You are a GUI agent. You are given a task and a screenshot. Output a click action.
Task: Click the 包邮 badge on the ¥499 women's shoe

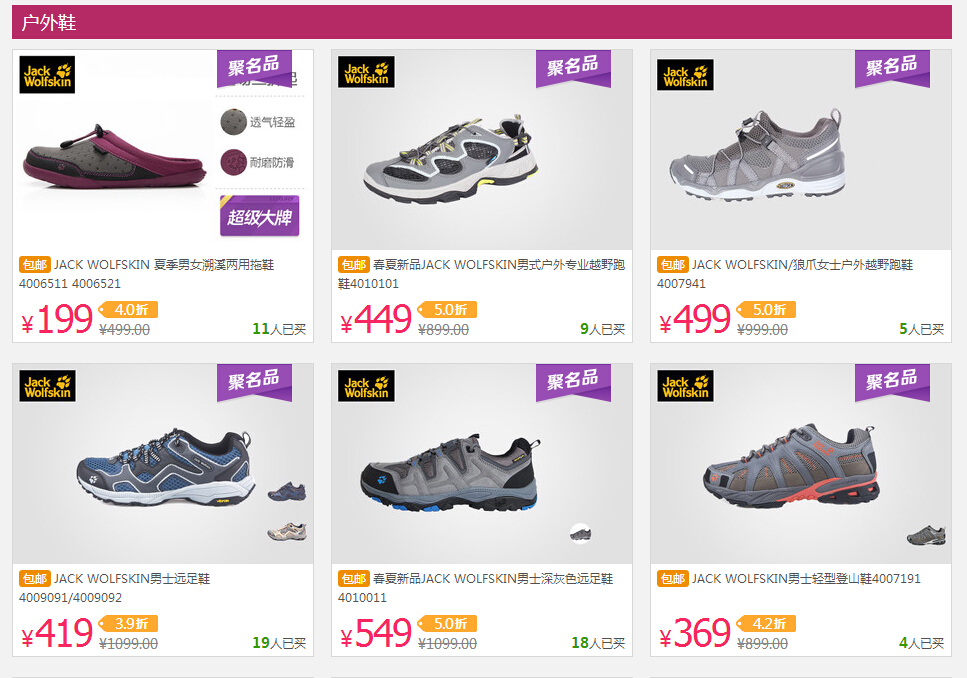[672, 265]
